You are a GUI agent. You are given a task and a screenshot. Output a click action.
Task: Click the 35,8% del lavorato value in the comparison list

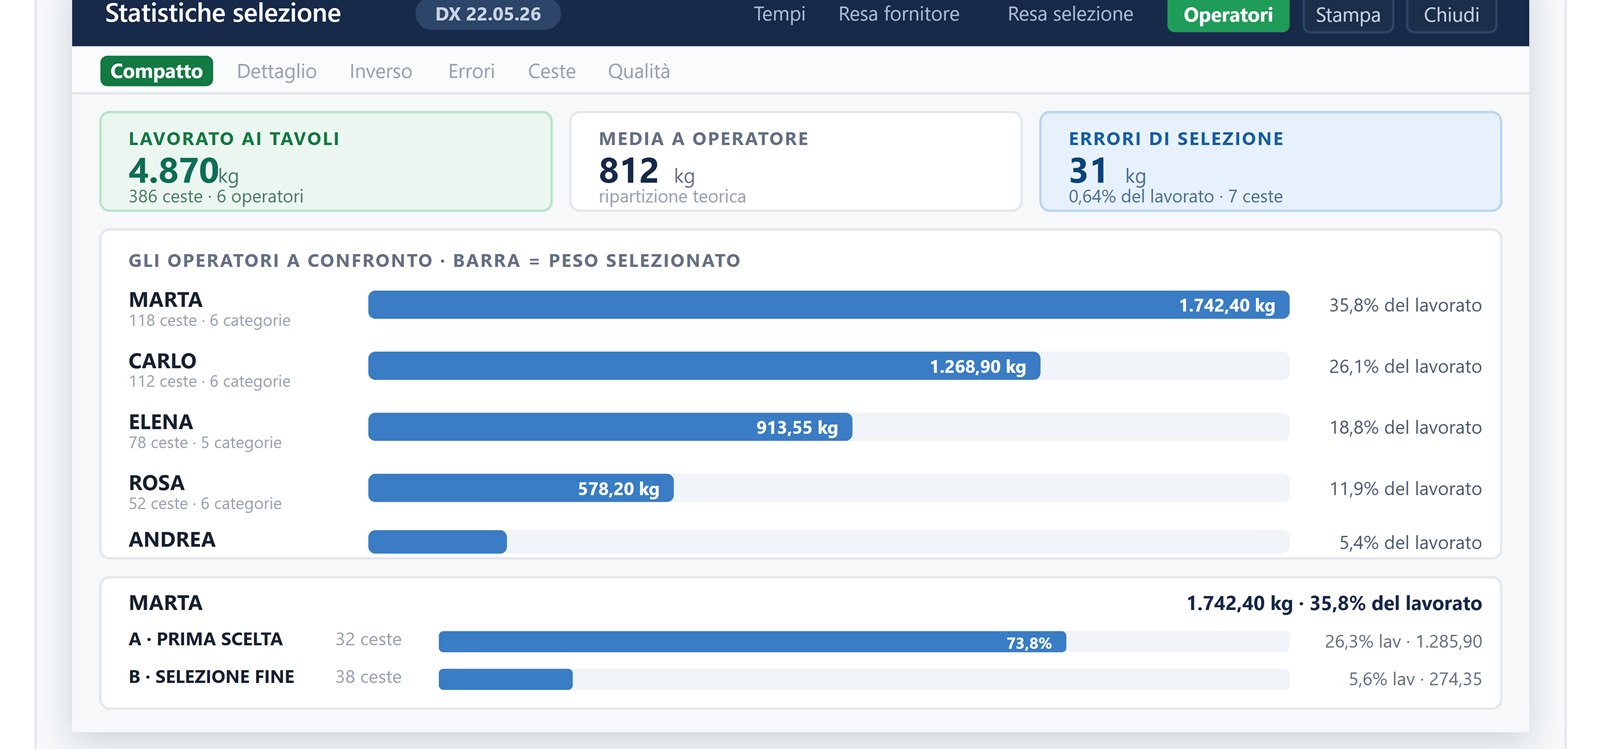[x=1405, y=305]
